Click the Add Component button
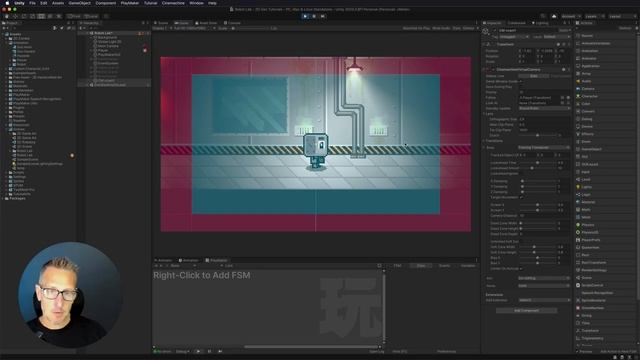The height and width of the screenshot is (360, 640). point(527,311)
